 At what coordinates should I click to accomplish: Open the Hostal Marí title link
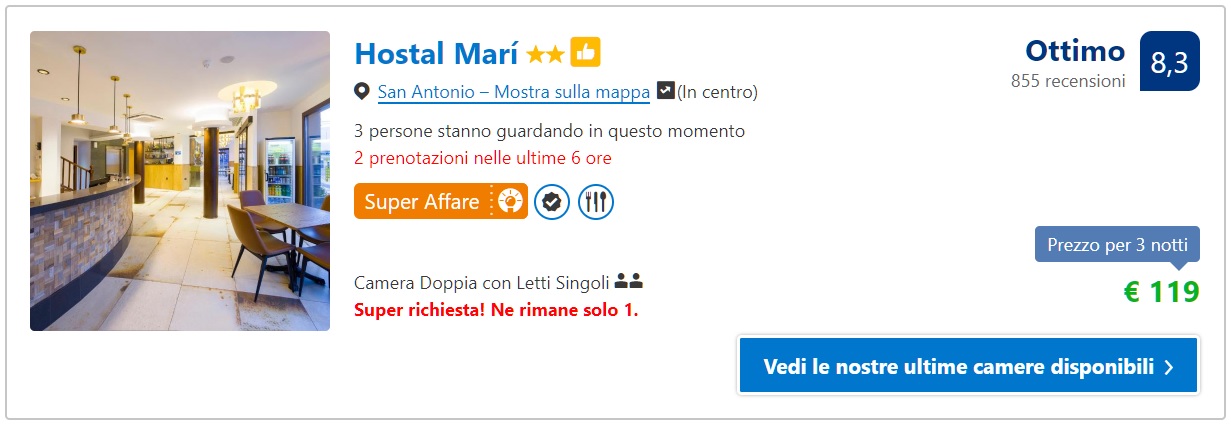pos(436,52)
